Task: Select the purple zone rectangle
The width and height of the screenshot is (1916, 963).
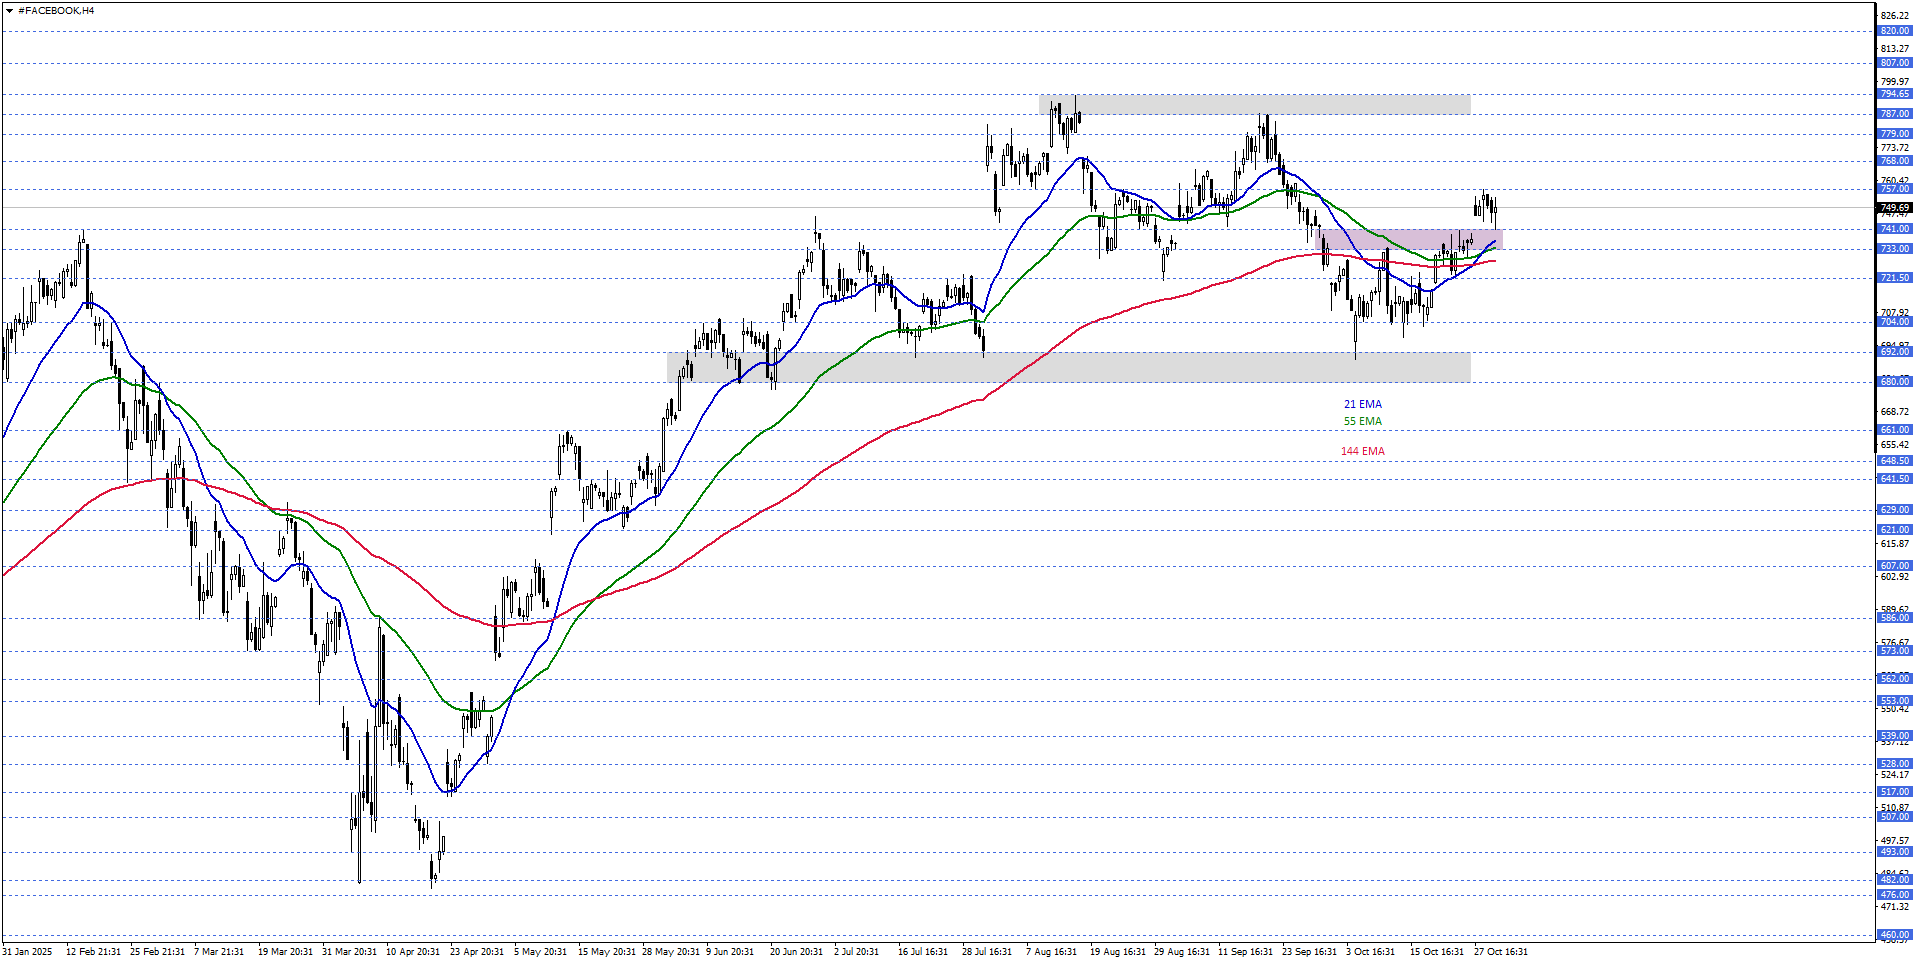Action: coord(1412,239)
